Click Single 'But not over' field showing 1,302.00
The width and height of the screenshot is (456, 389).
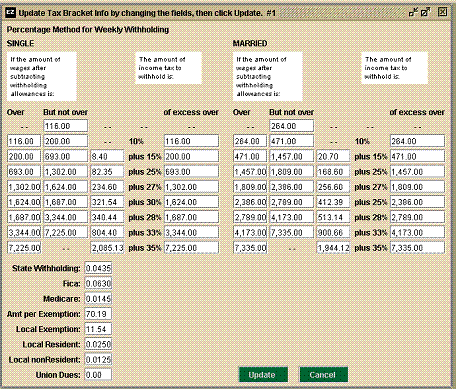coord(65,172)
